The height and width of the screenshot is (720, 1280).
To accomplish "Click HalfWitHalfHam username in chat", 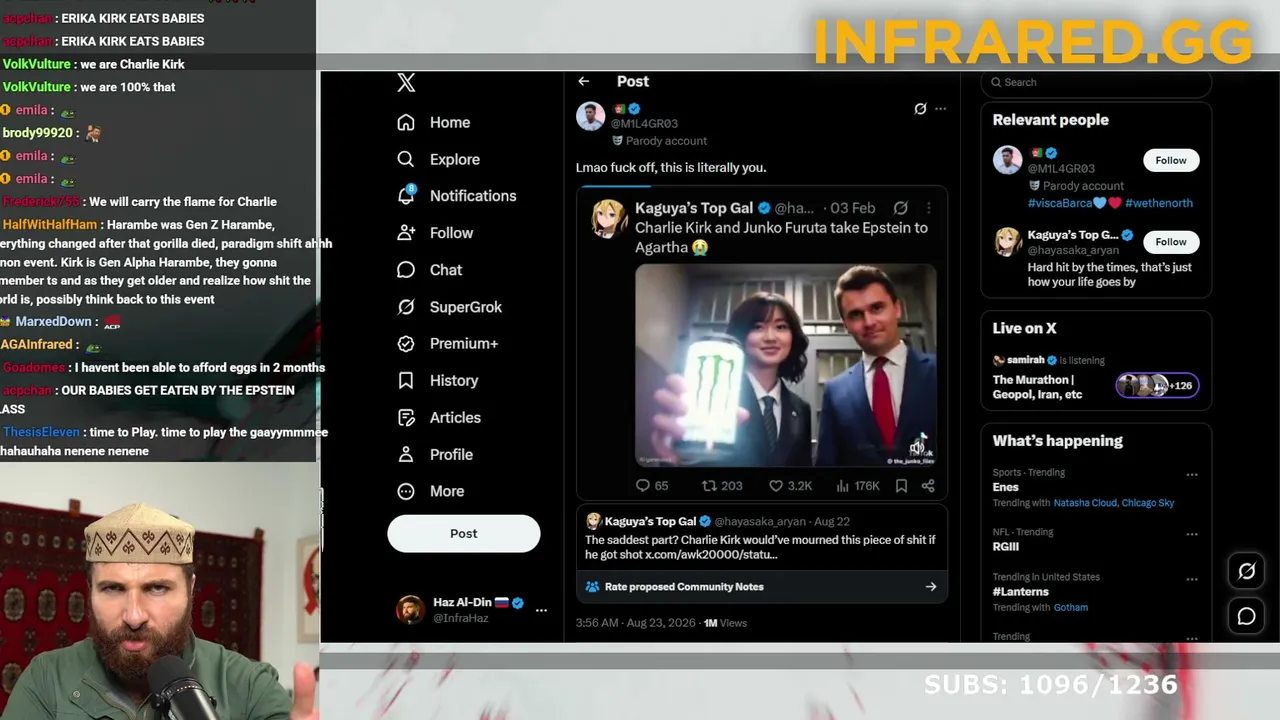I will 50,225.
